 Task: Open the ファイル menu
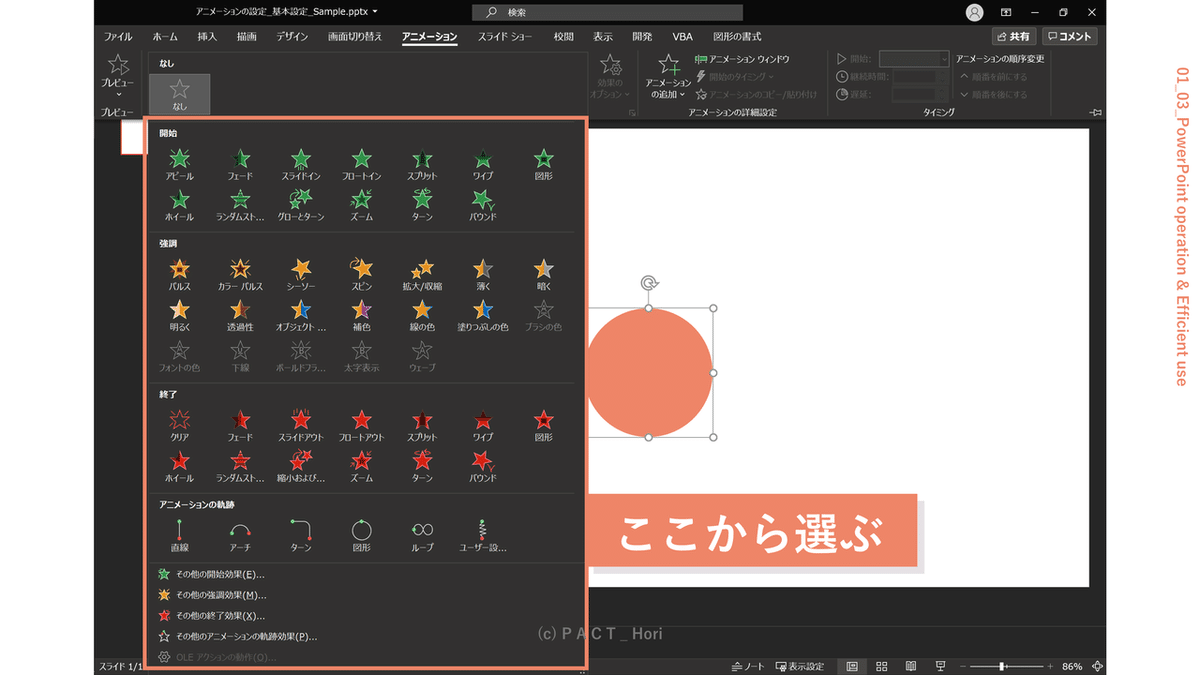tap(118, 37)
